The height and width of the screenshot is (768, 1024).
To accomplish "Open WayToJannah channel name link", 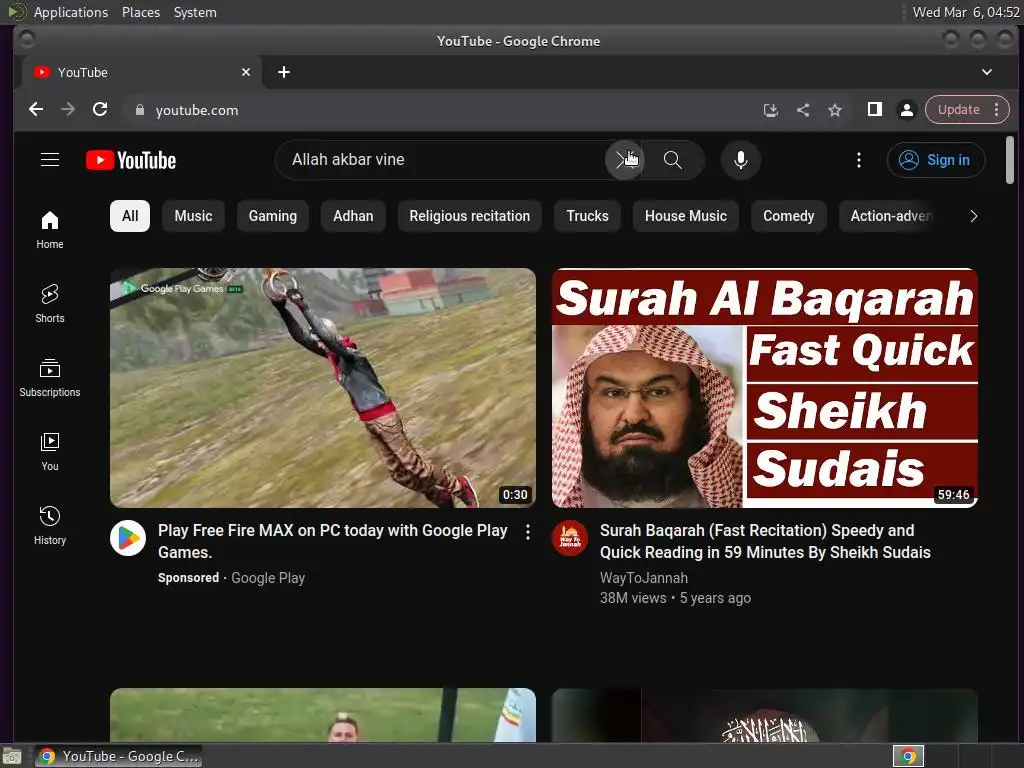I will (643, 578).
